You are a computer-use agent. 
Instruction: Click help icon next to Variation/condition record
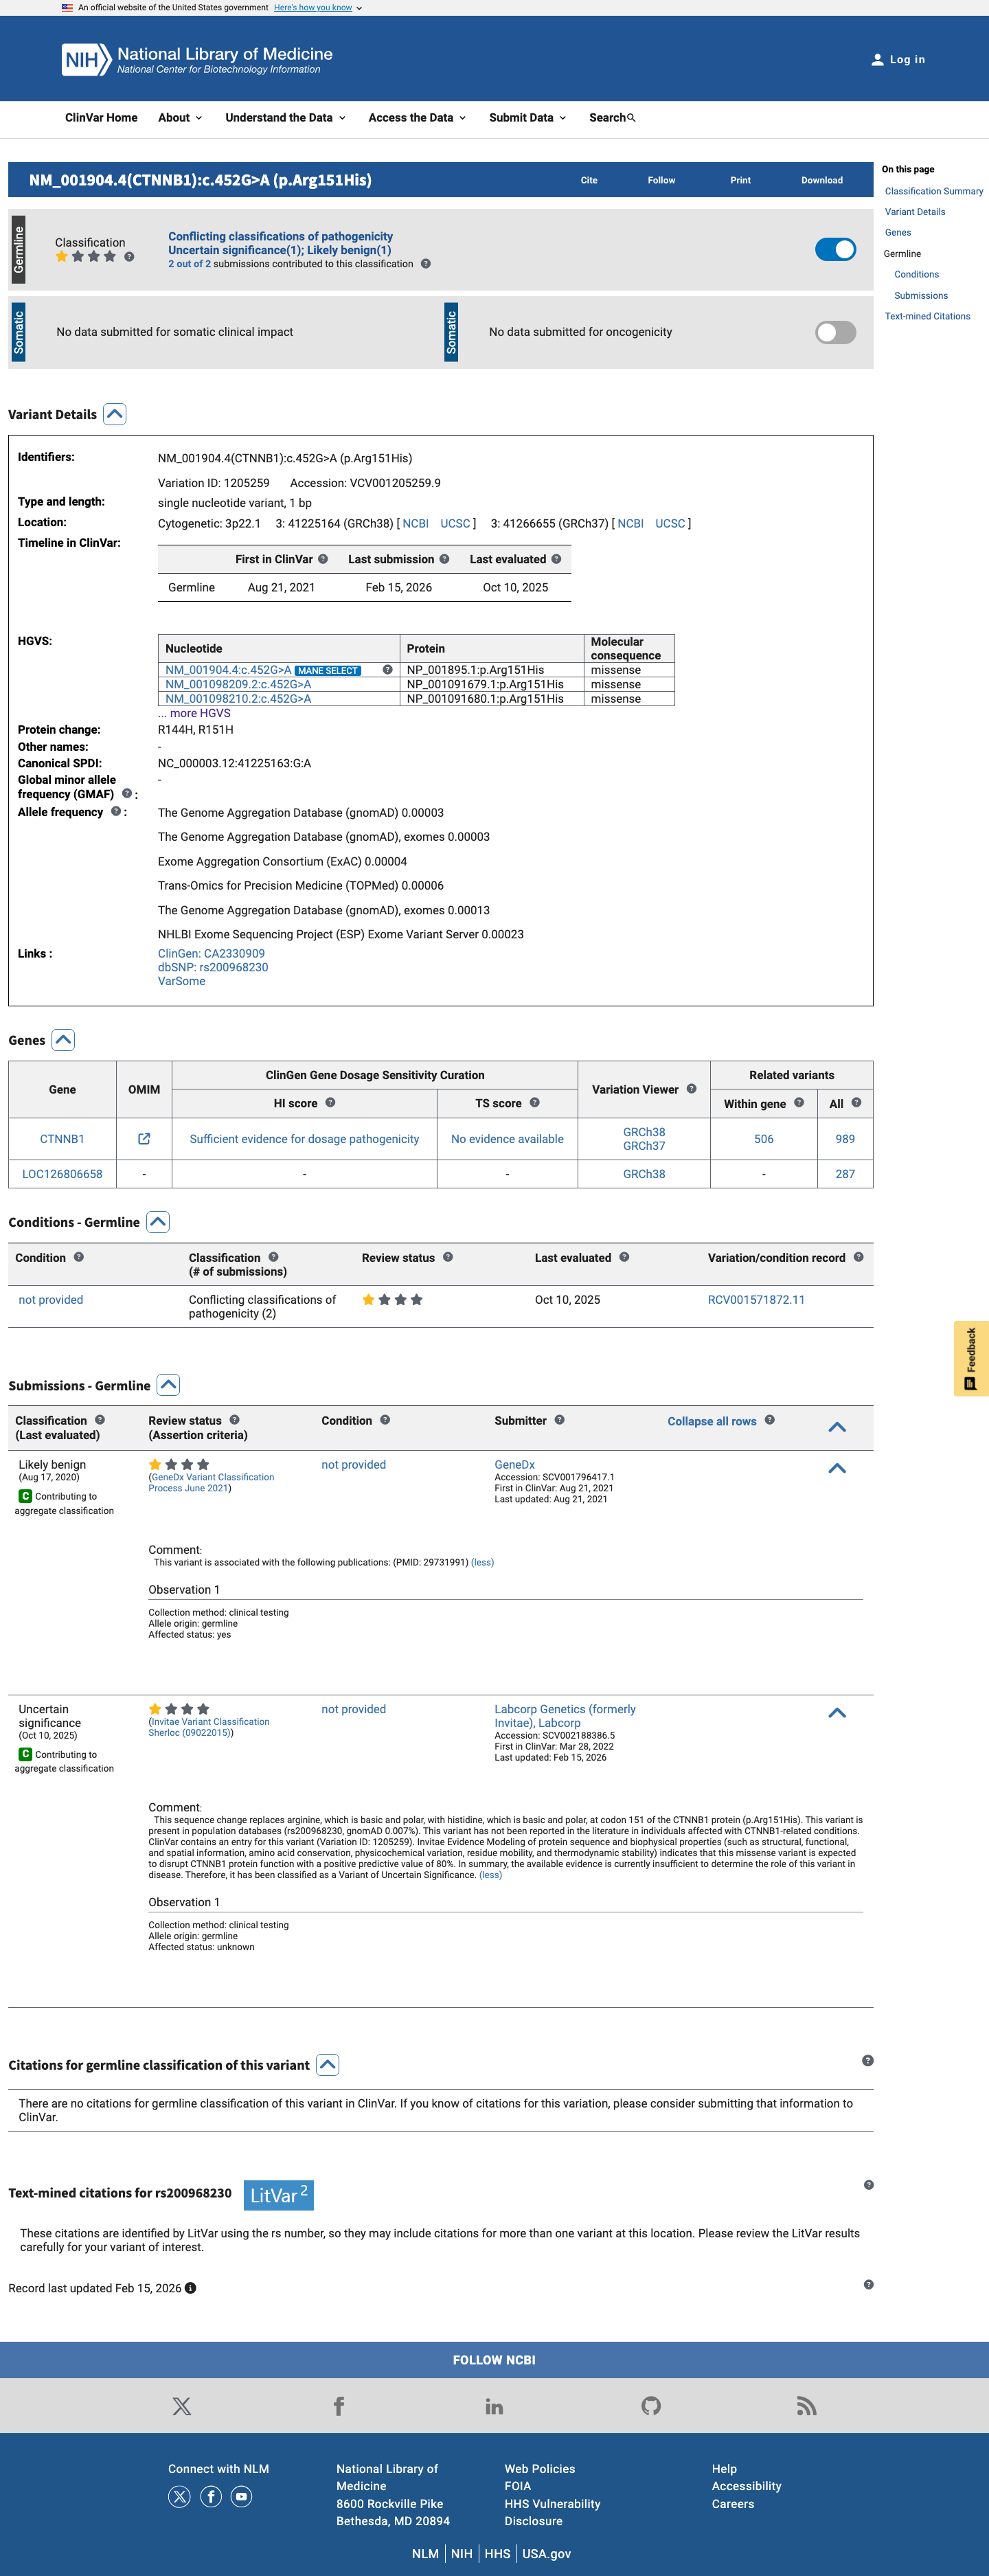pos(858,1257)
